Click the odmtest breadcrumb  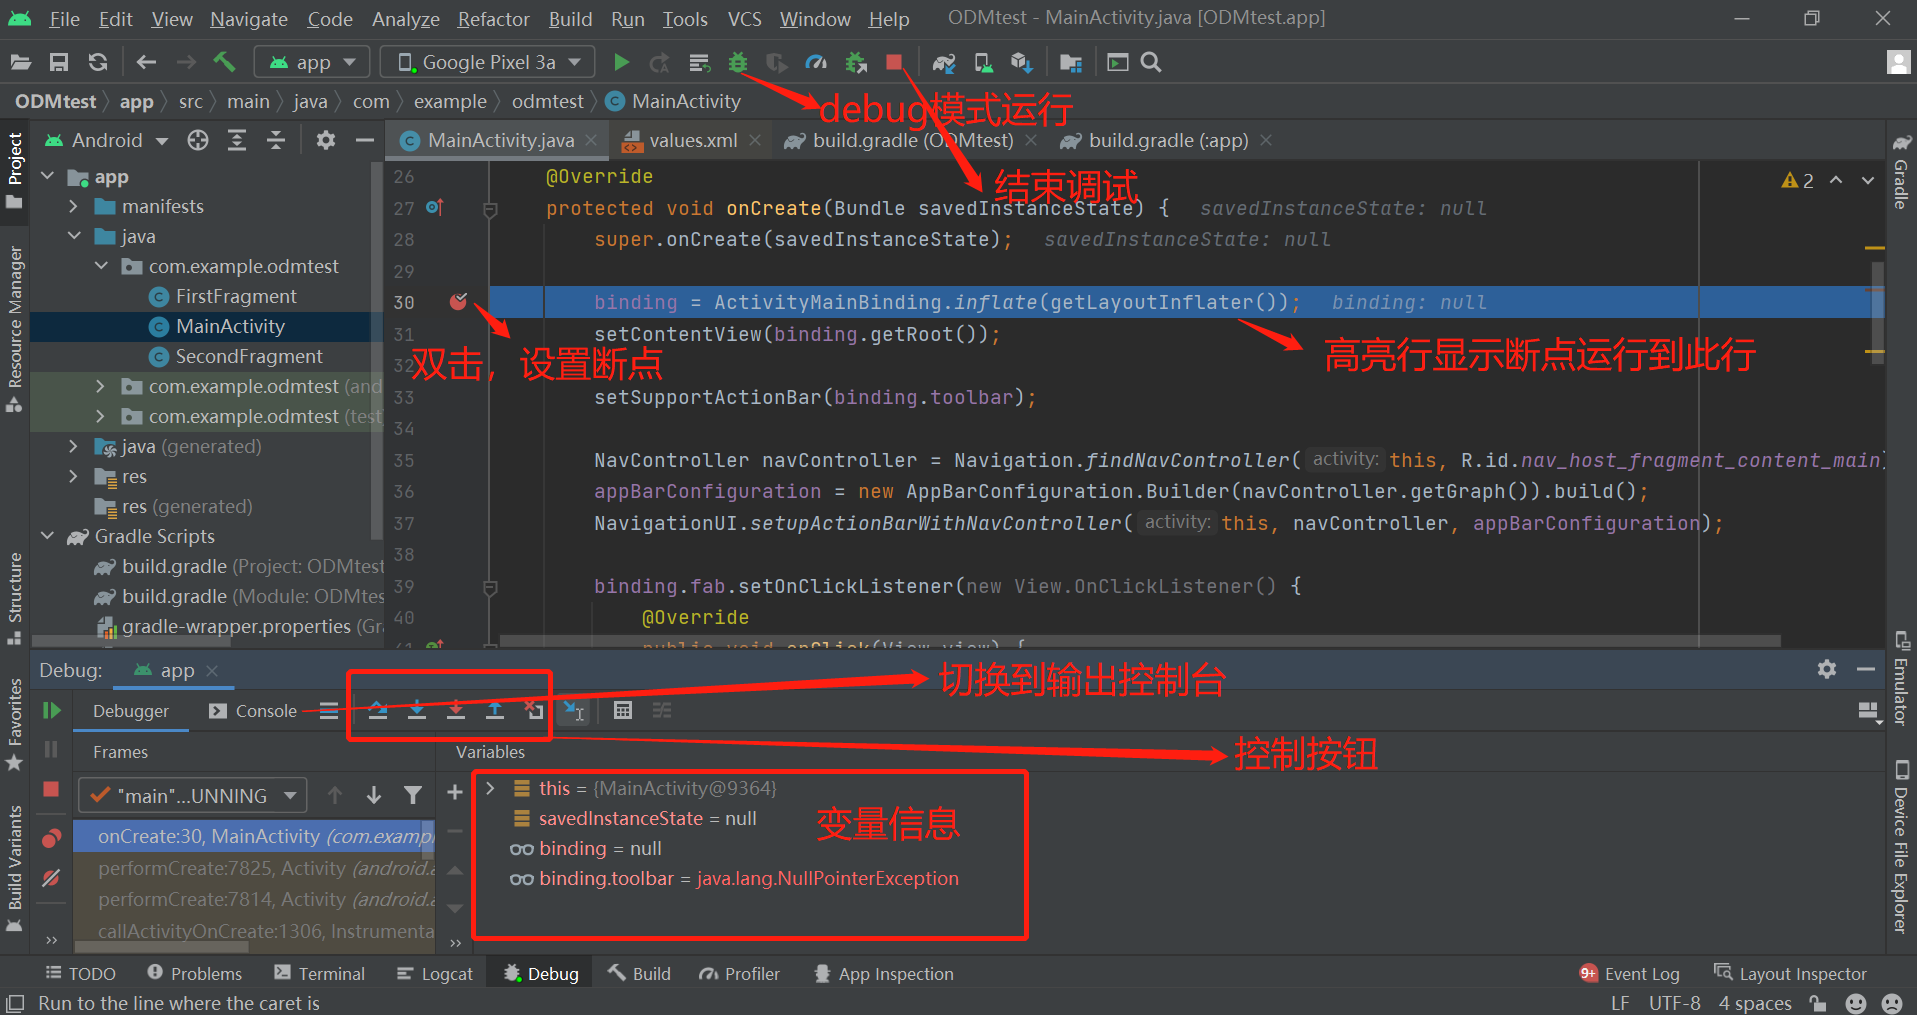click(x=547, y=101)
